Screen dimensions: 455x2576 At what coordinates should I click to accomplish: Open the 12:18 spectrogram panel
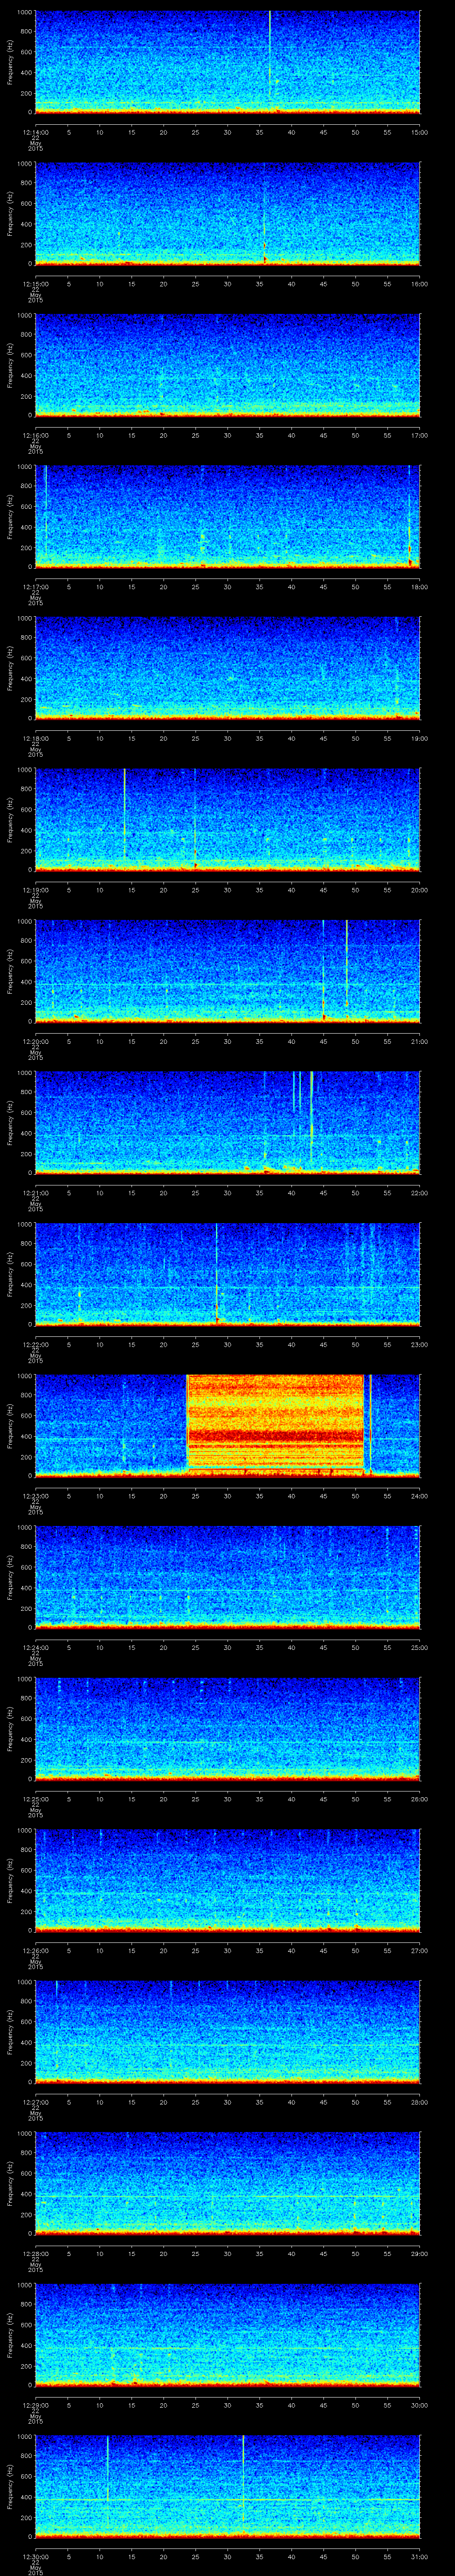(x=227, y=668)
